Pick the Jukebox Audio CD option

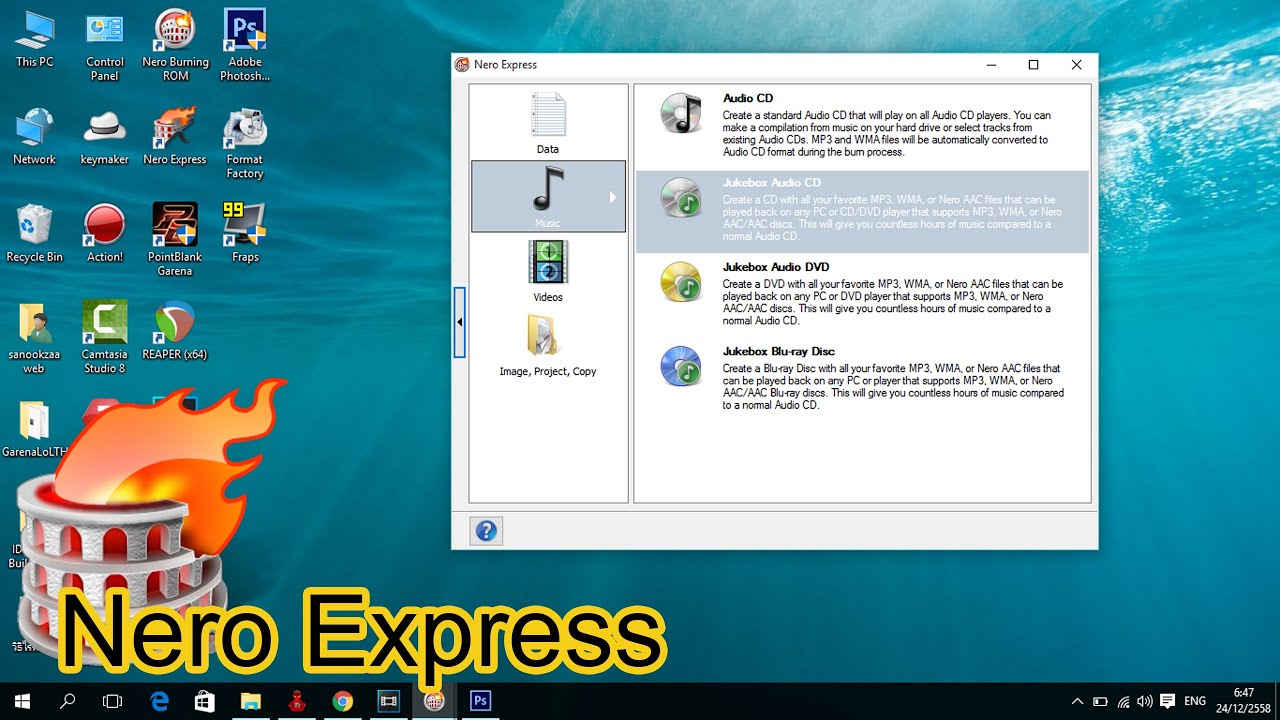point(862,211)
